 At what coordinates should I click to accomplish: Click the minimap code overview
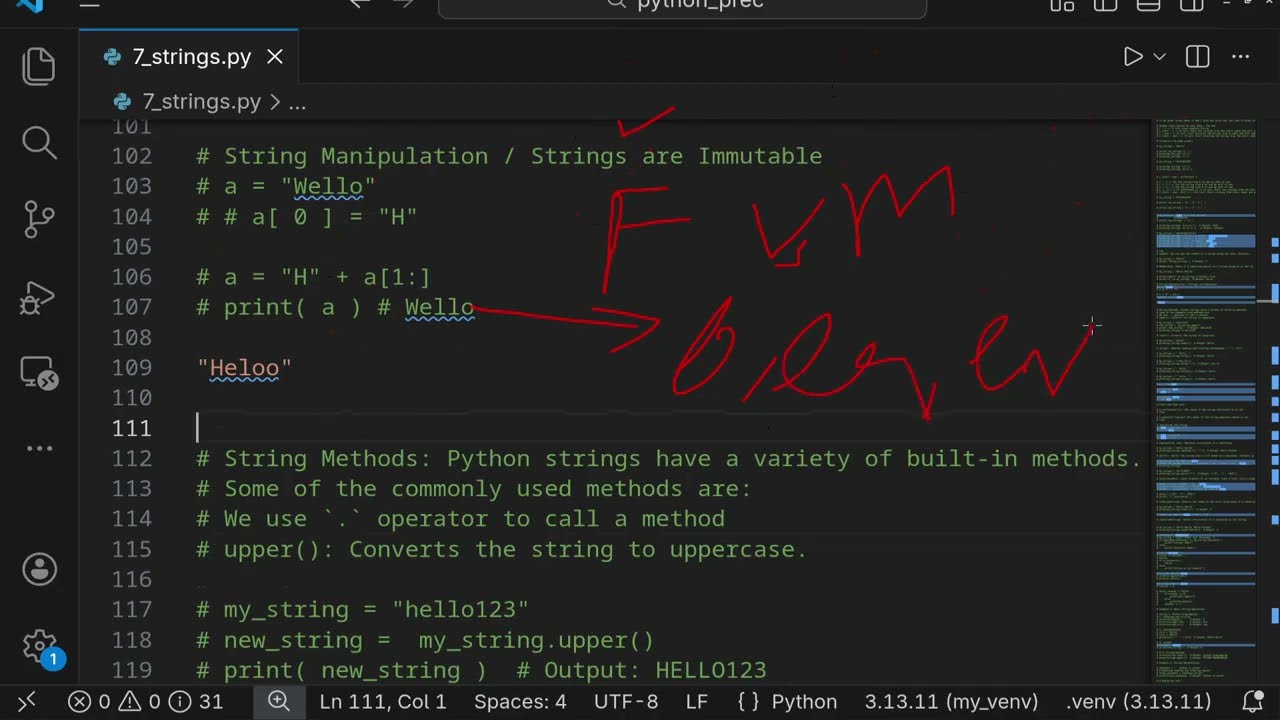pyautogui.click(x=1207, y=400)
